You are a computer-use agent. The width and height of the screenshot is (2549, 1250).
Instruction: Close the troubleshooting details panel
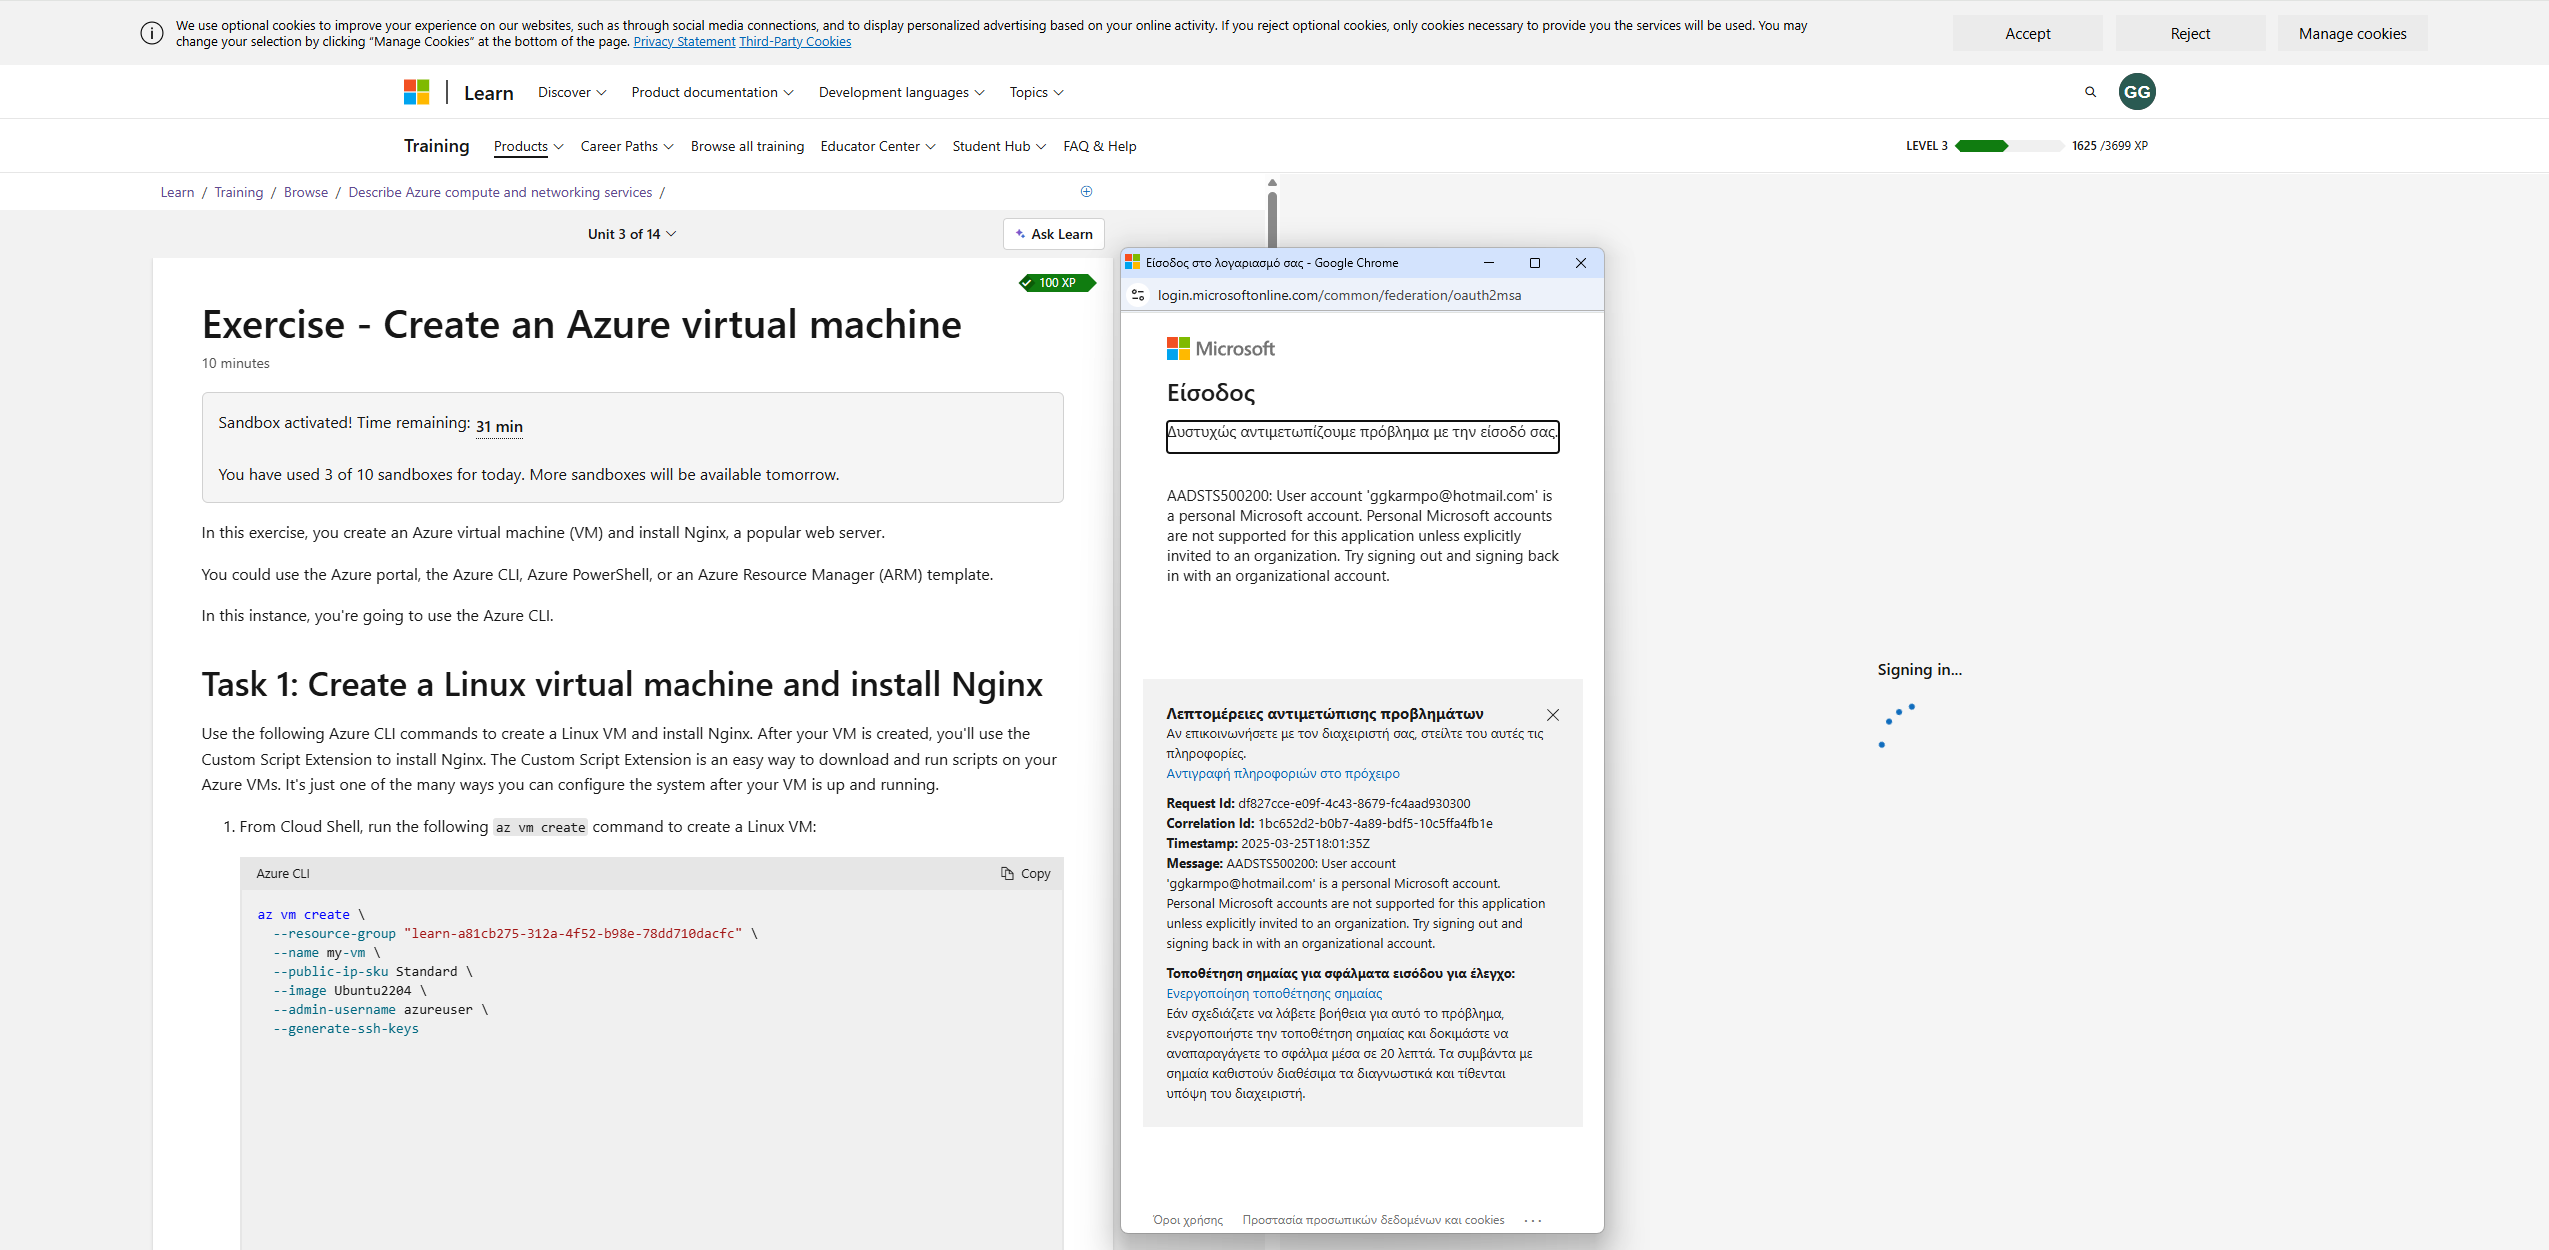(1553, 715)
